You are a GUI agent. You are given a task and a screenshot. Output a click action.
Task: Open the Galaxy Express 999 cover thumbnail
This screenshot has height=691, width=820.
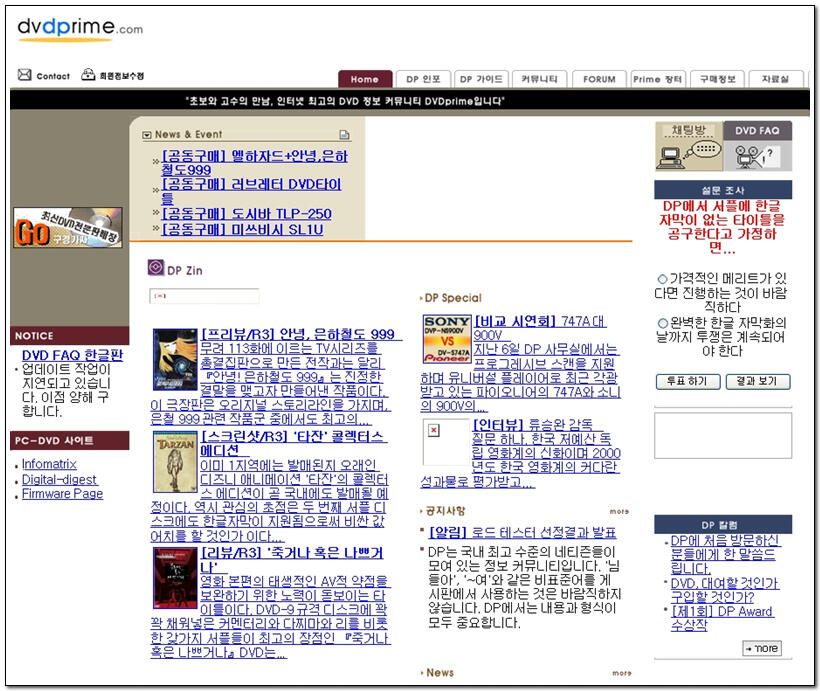[175, 359]
